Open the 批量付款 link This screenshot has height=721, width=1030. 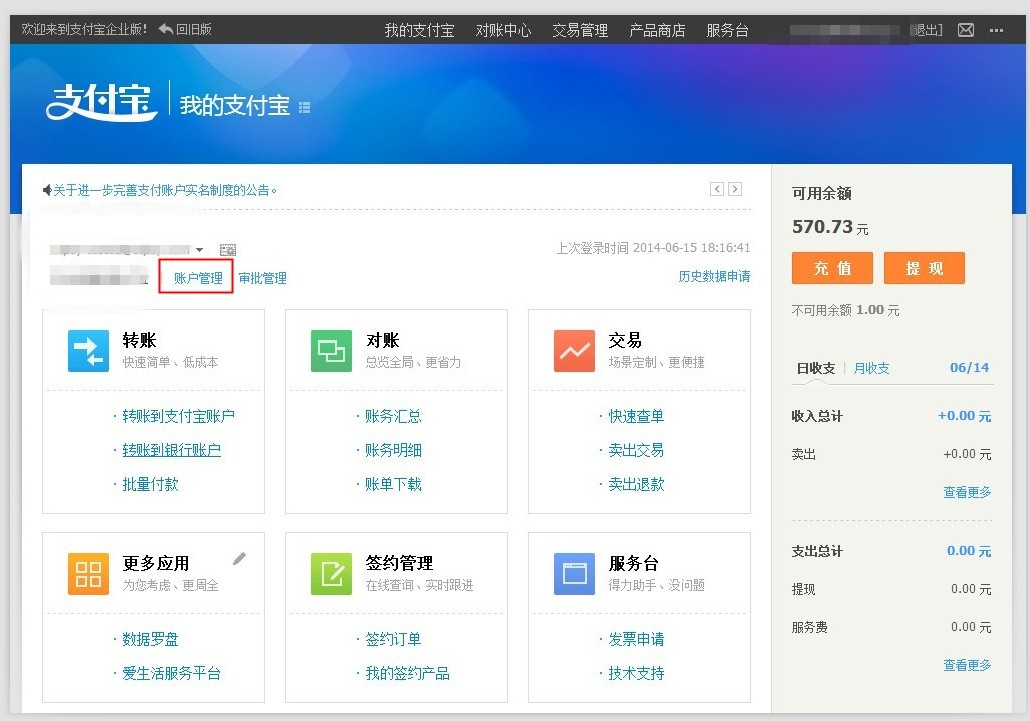pyautogui.click(x=150, y=485)
